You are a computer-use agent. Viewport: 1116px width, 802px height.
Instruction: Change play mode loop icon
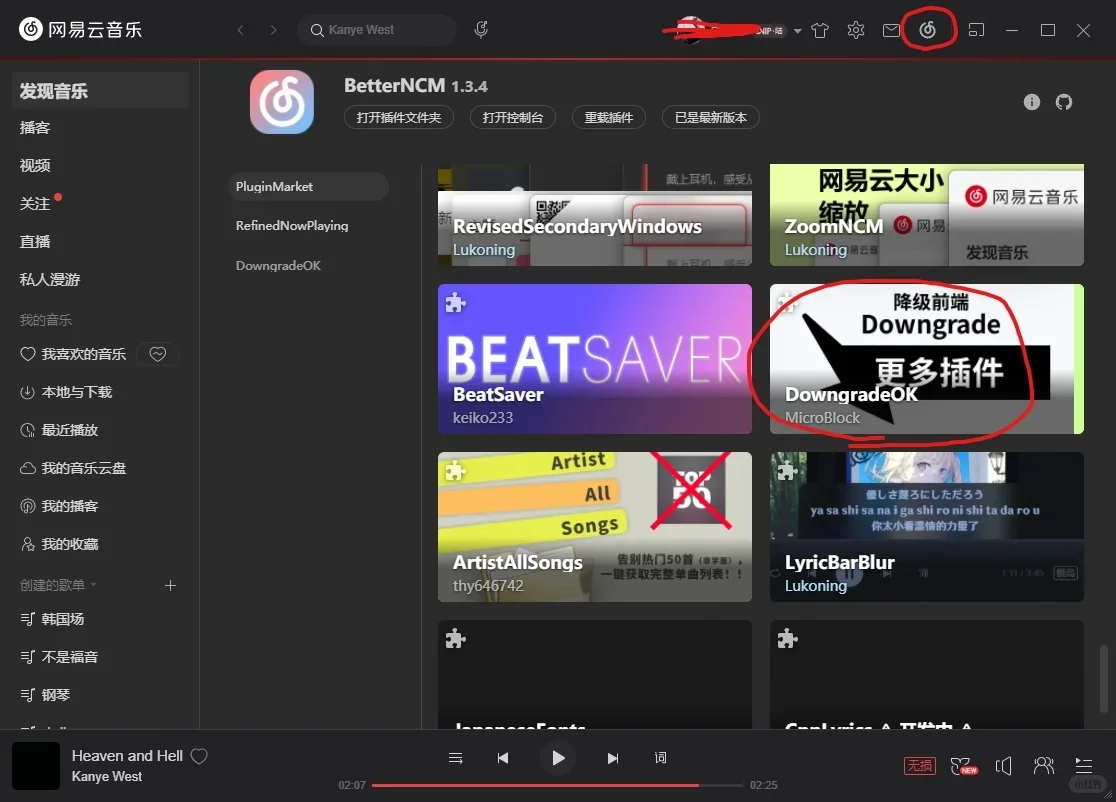click(456, 758)
